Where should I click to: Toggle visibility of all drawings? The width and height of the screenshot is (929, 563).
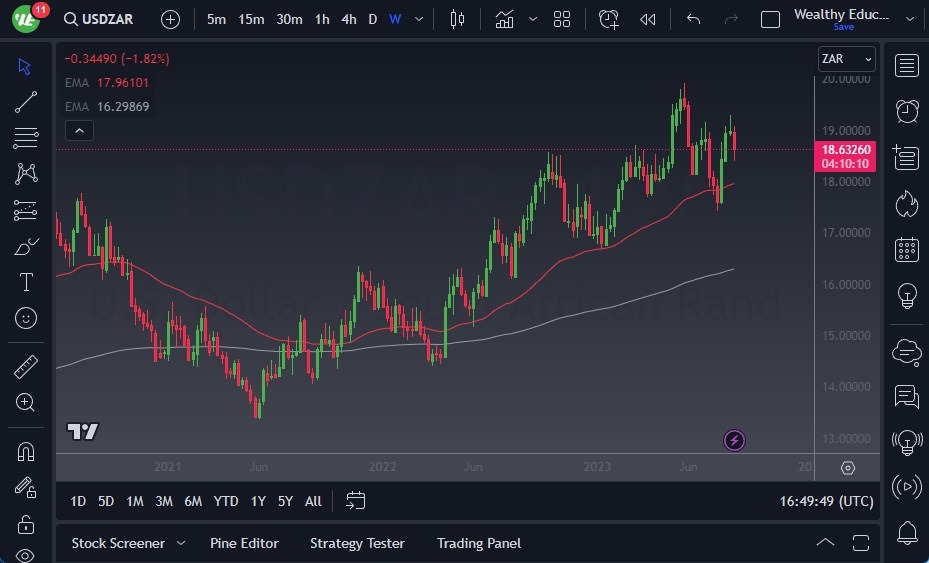pyautogui.click(x=27, y=555)
